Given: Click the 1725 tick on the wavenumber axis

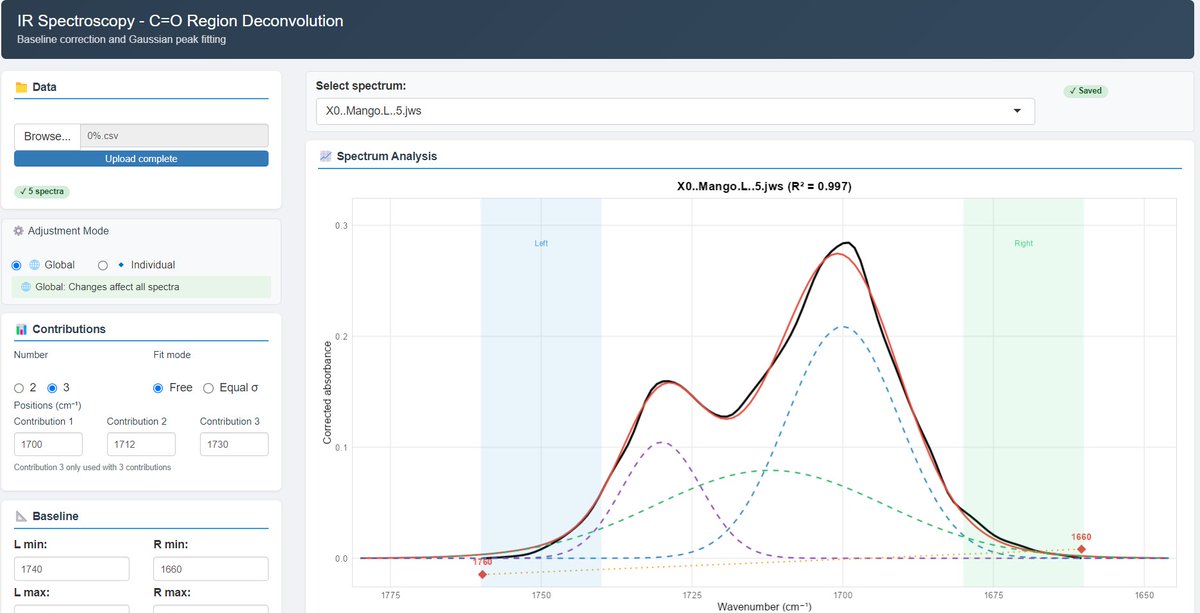Looking at the screenshot, I should point(692,594).
